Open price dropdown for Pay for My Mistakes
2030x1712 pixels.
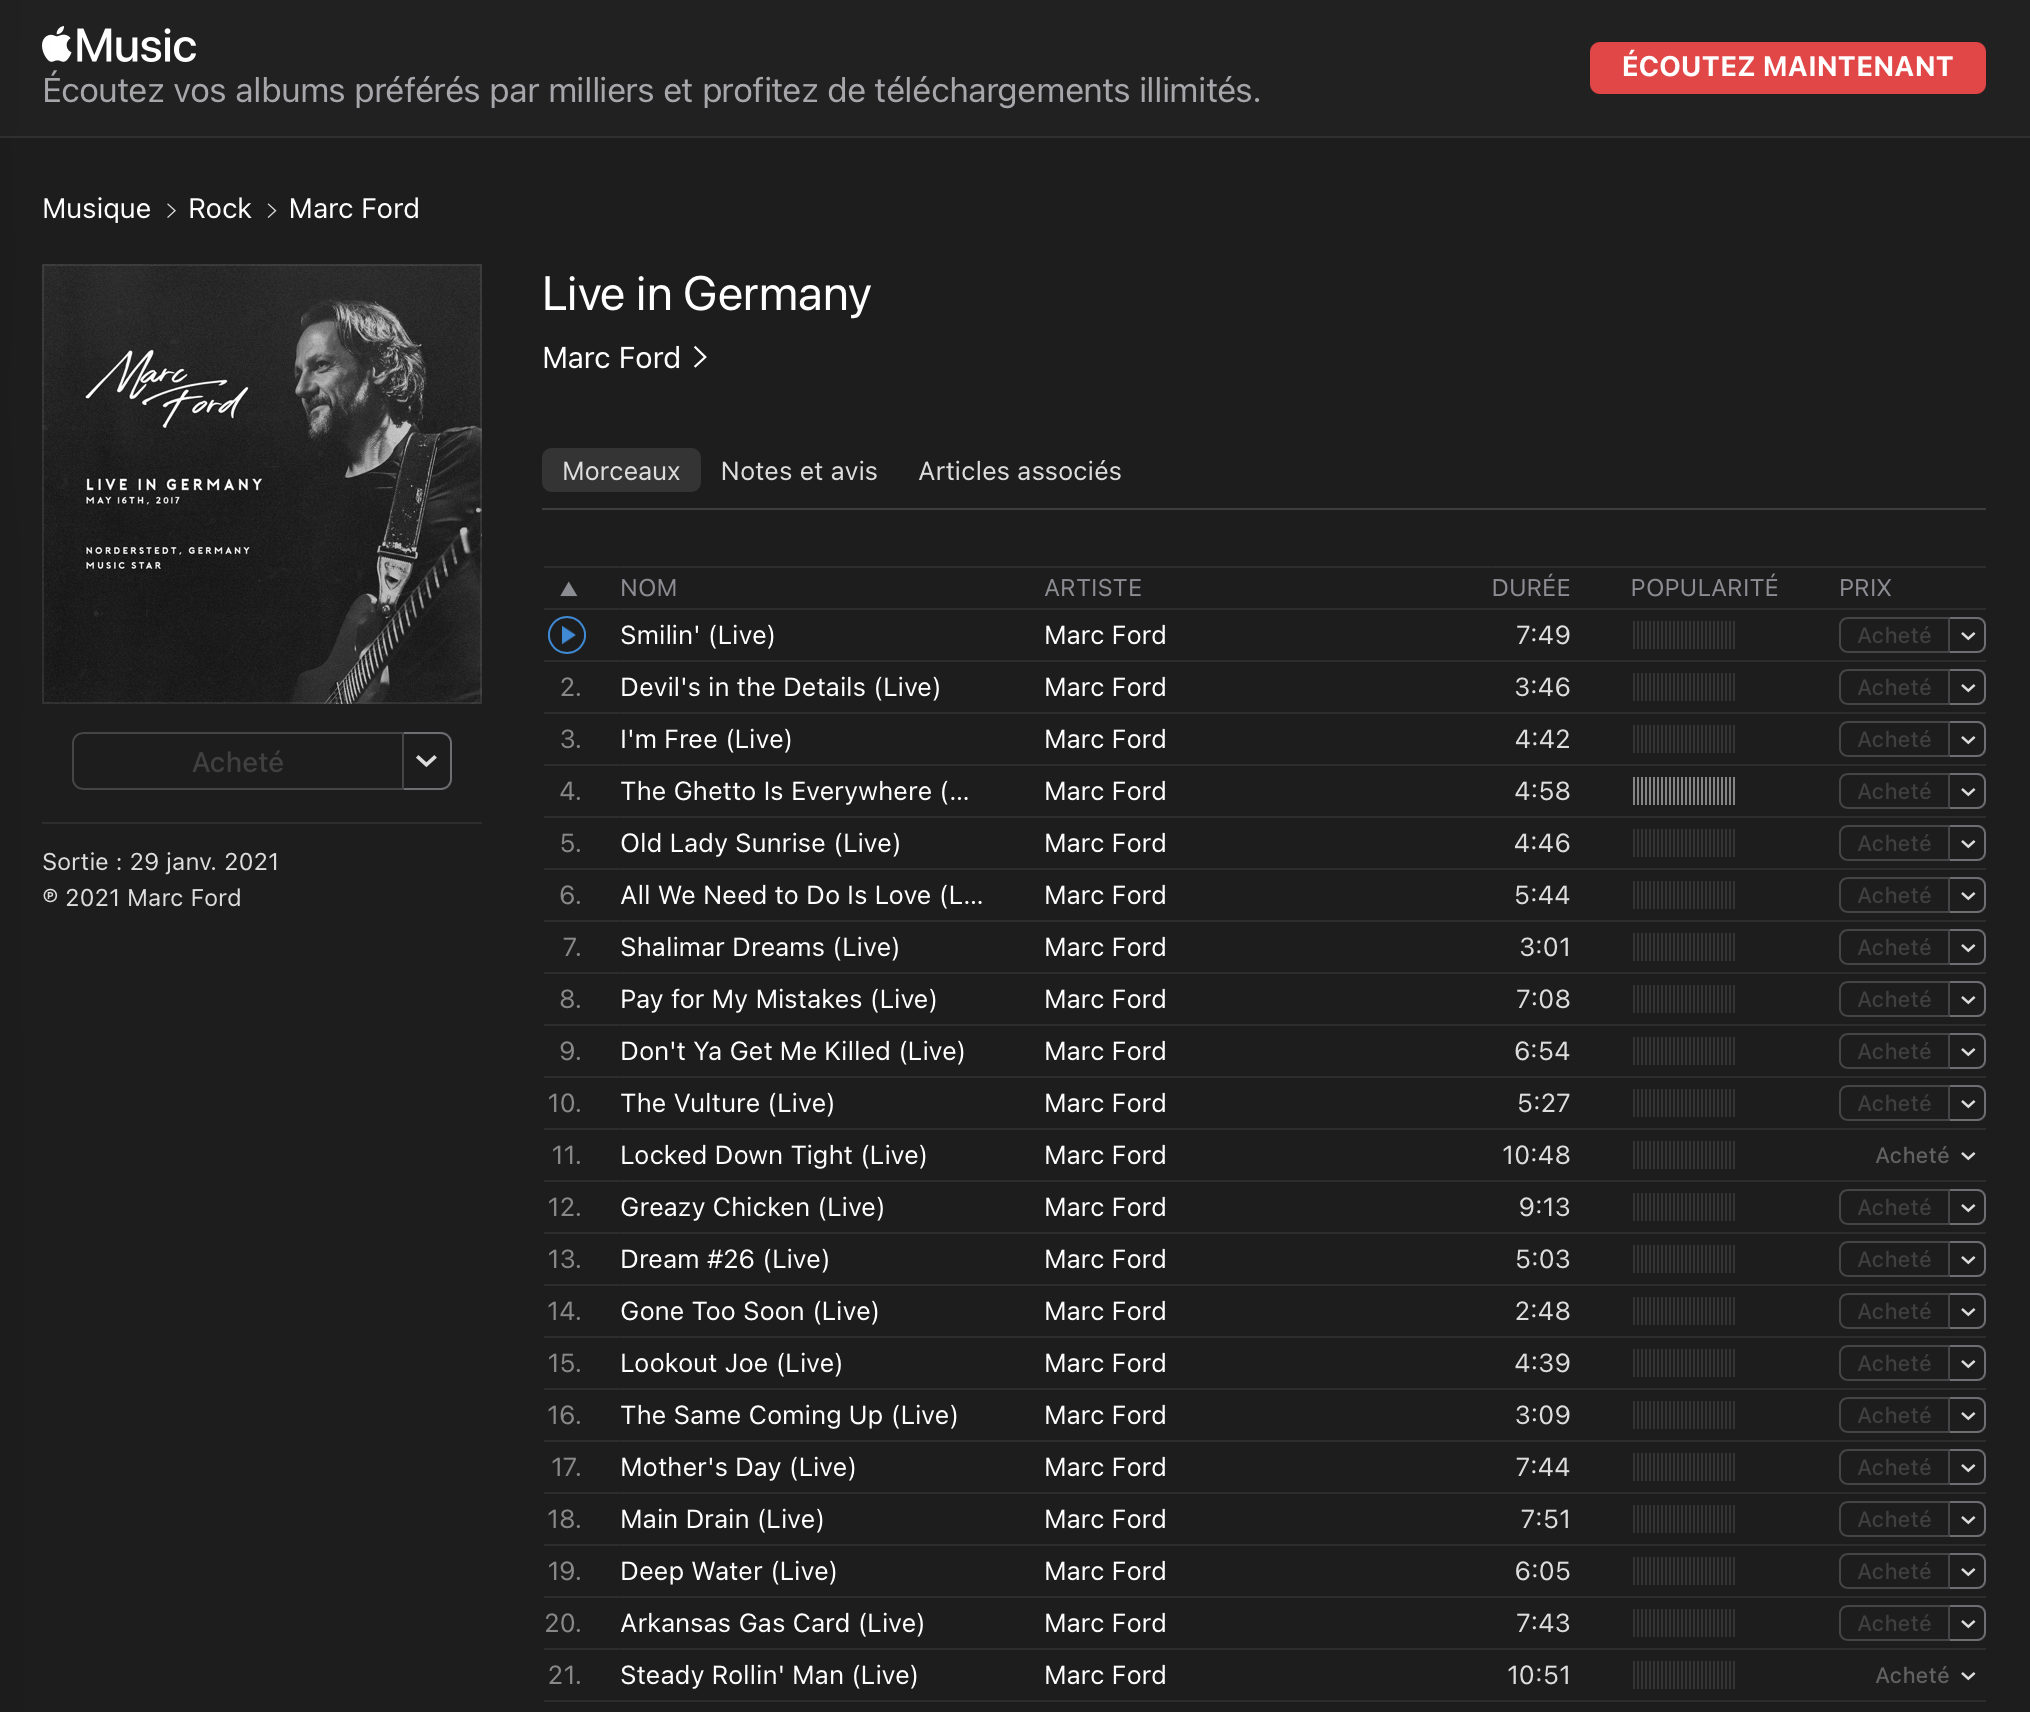click(1967, 999)
